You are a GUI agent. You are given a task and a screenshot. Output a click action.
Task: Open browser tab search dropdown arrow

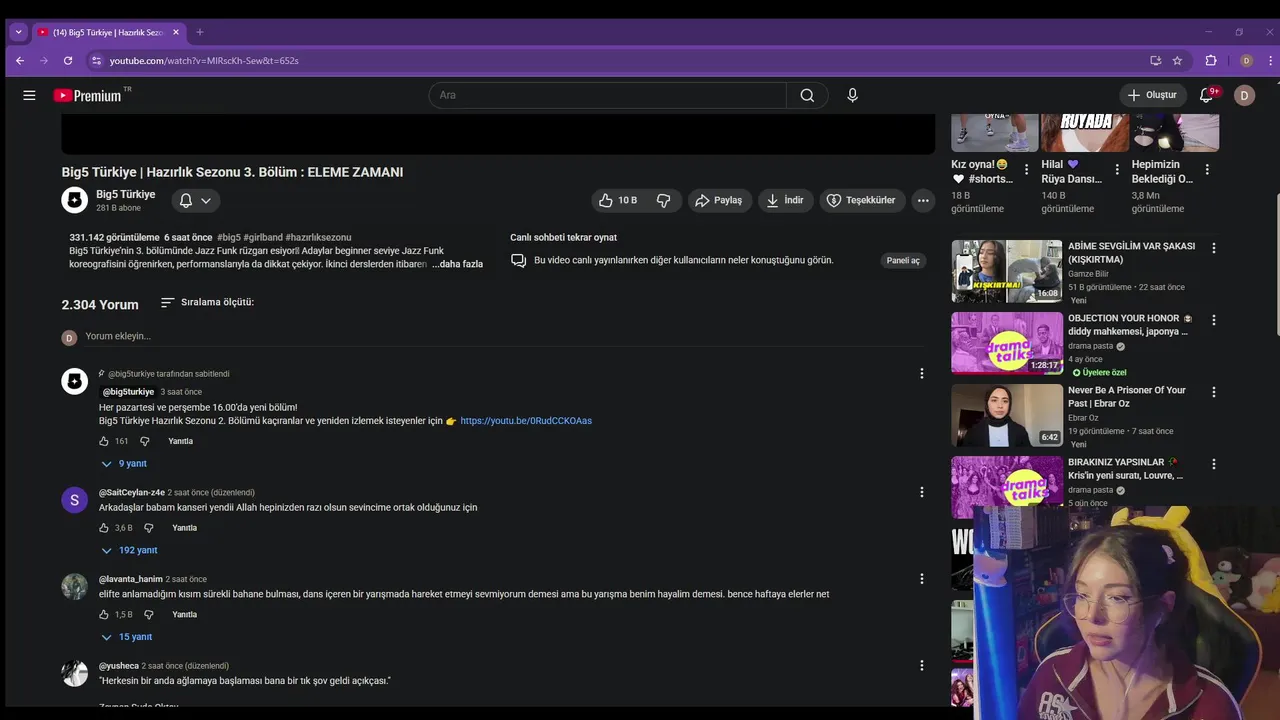(x=18, y=32)
